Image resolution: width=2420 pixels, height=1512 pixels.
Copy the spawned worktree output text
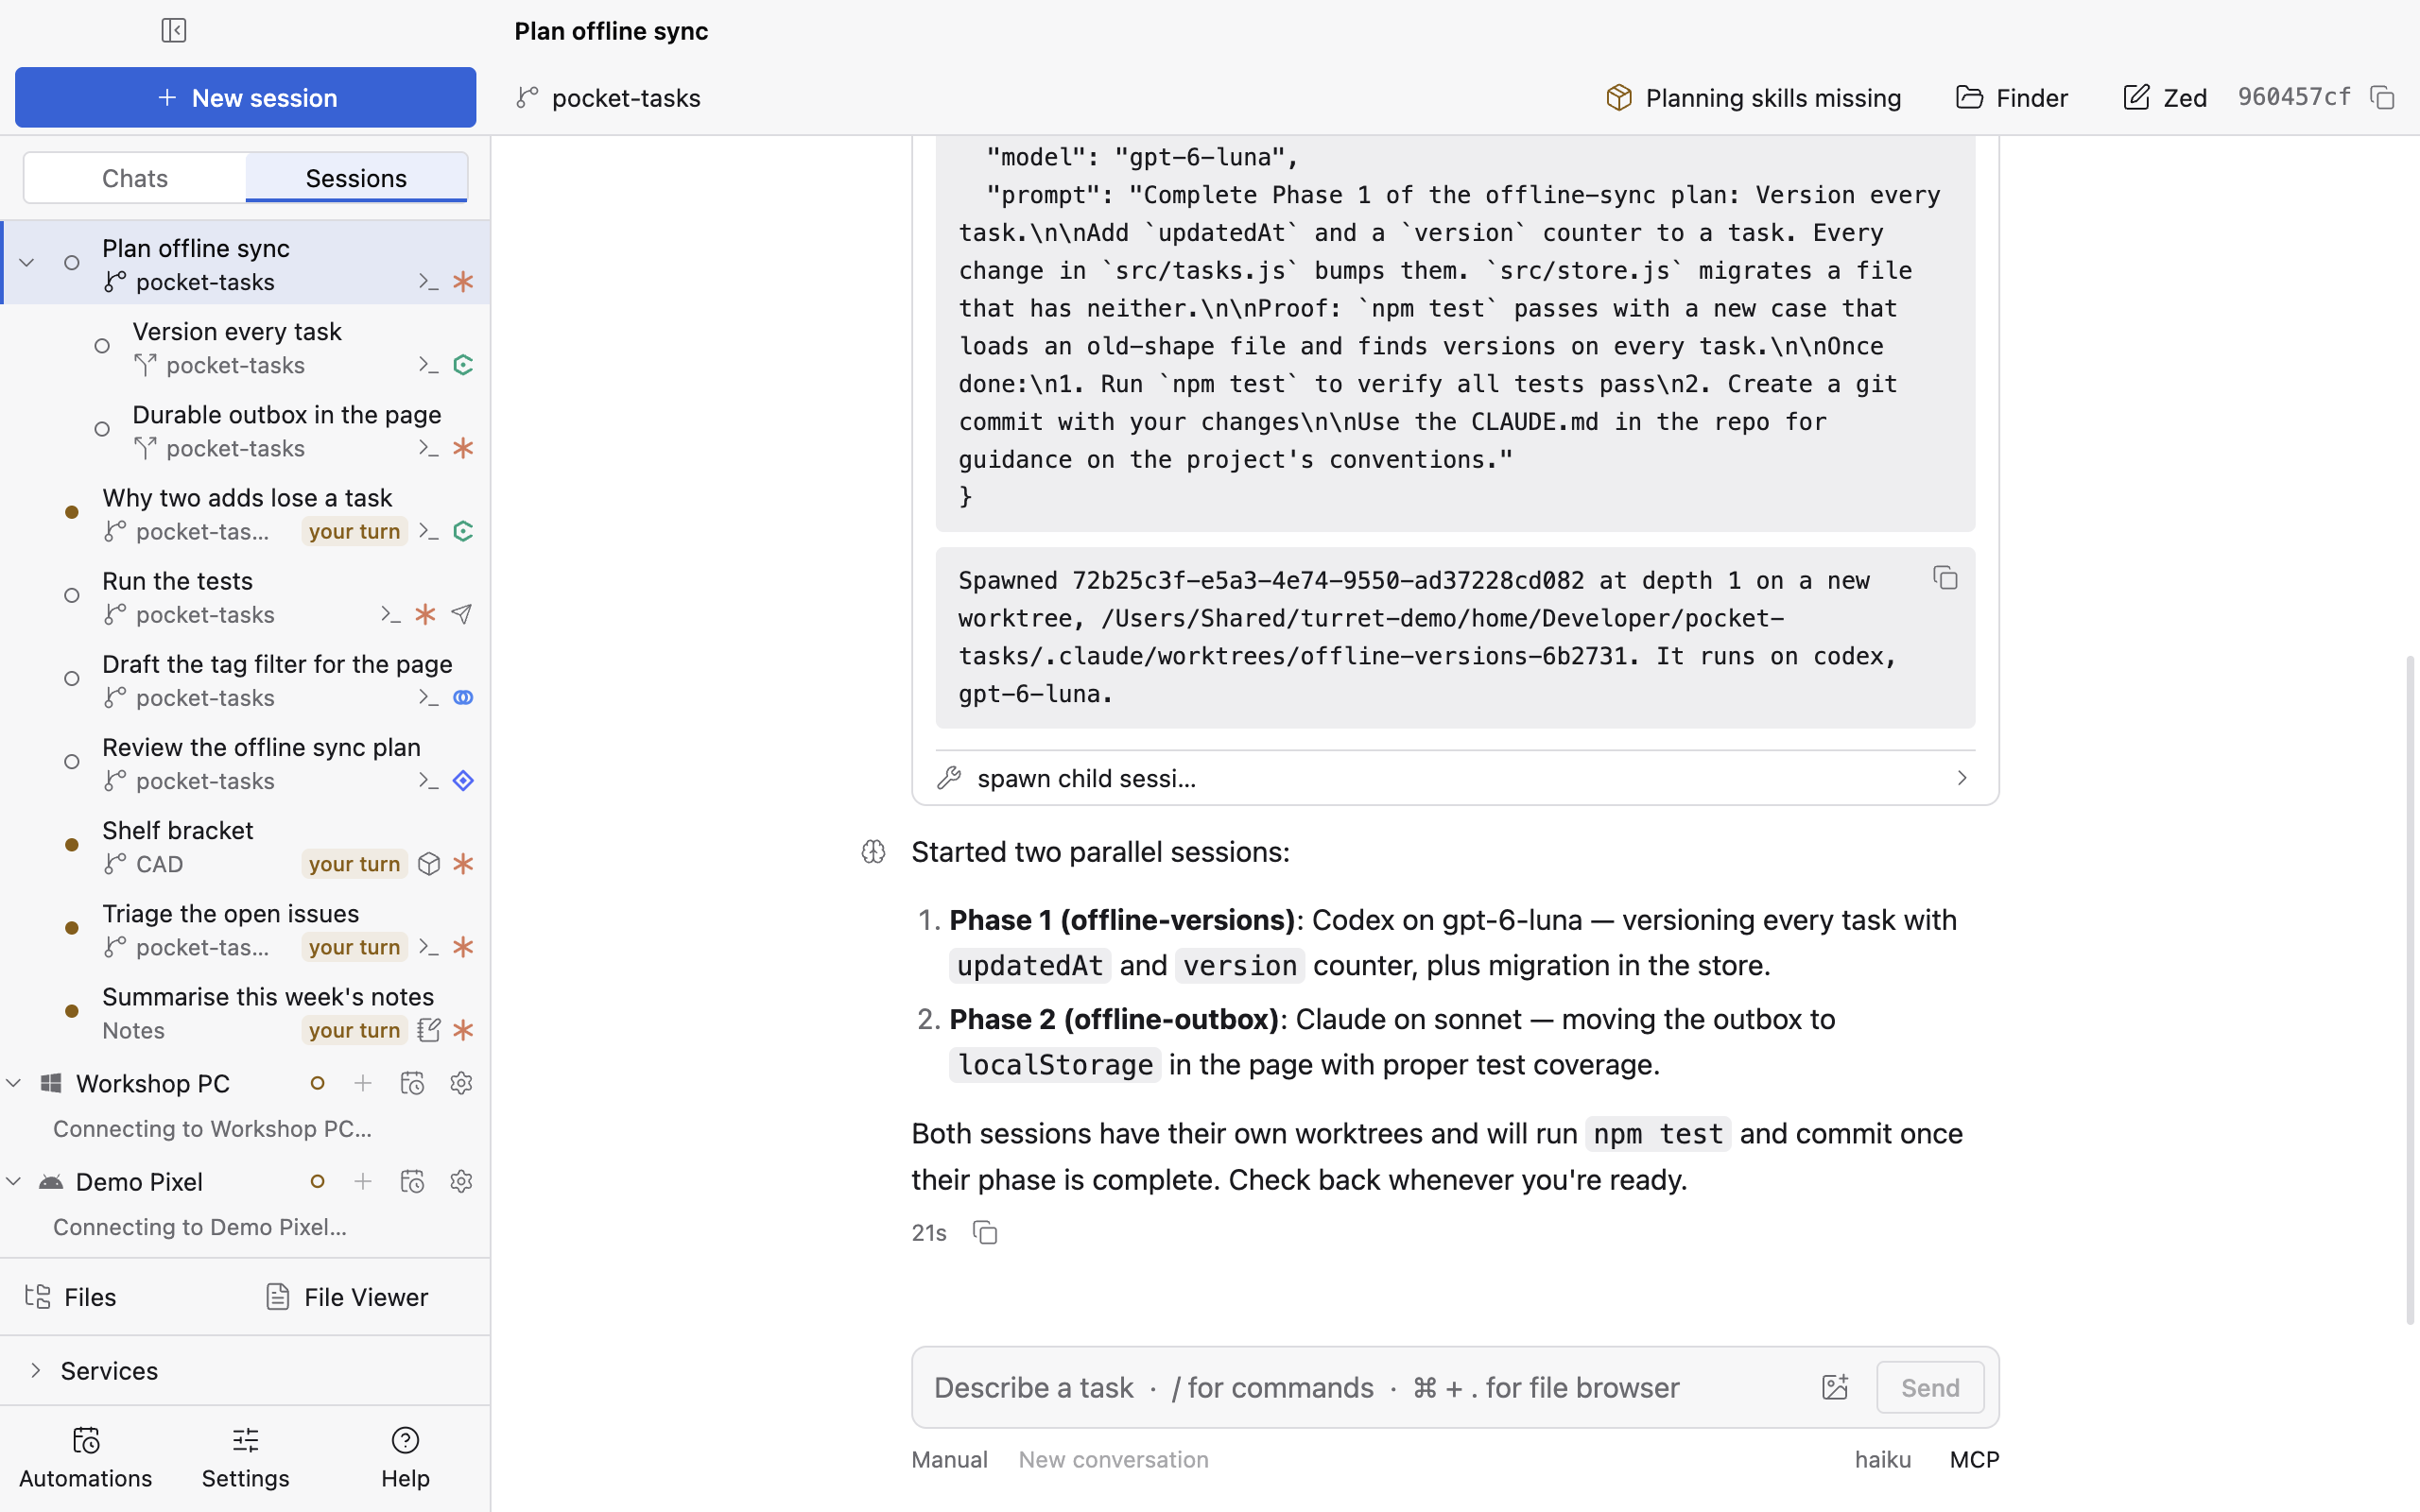point(1945,578)
